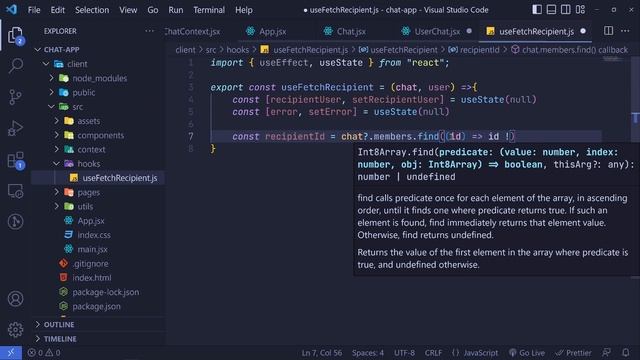Screen dimensions: 640x360
Task: Open index.css in the file tree
Action: [x=94, y=235]
